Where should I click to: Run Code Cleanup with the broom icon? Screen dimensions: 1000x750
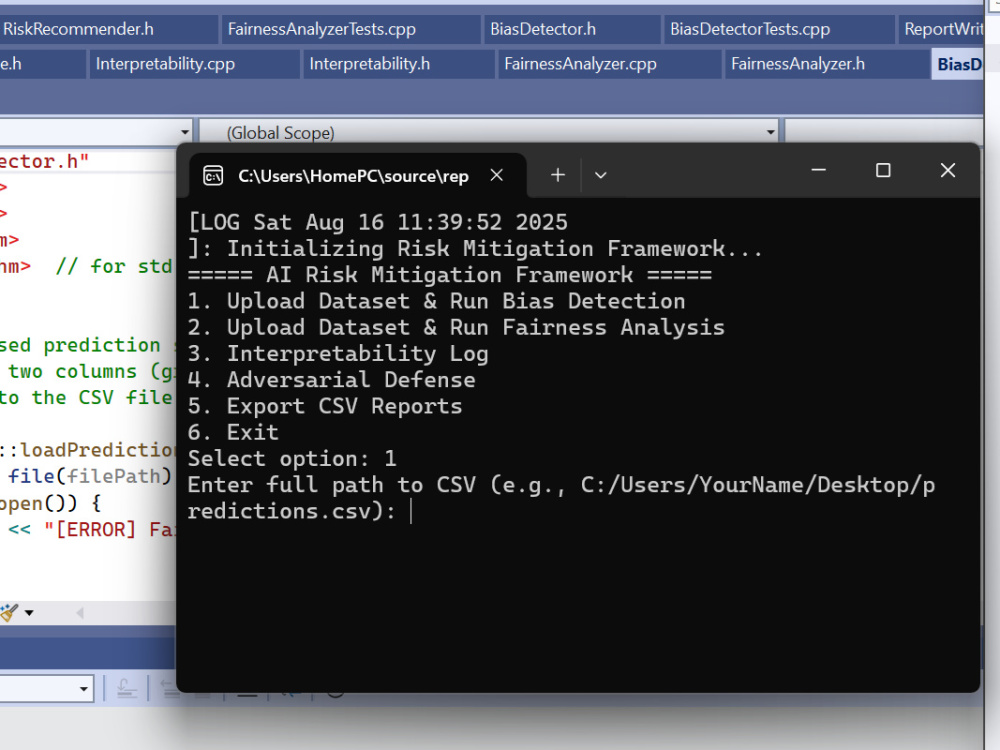click(x=9, y=613)
